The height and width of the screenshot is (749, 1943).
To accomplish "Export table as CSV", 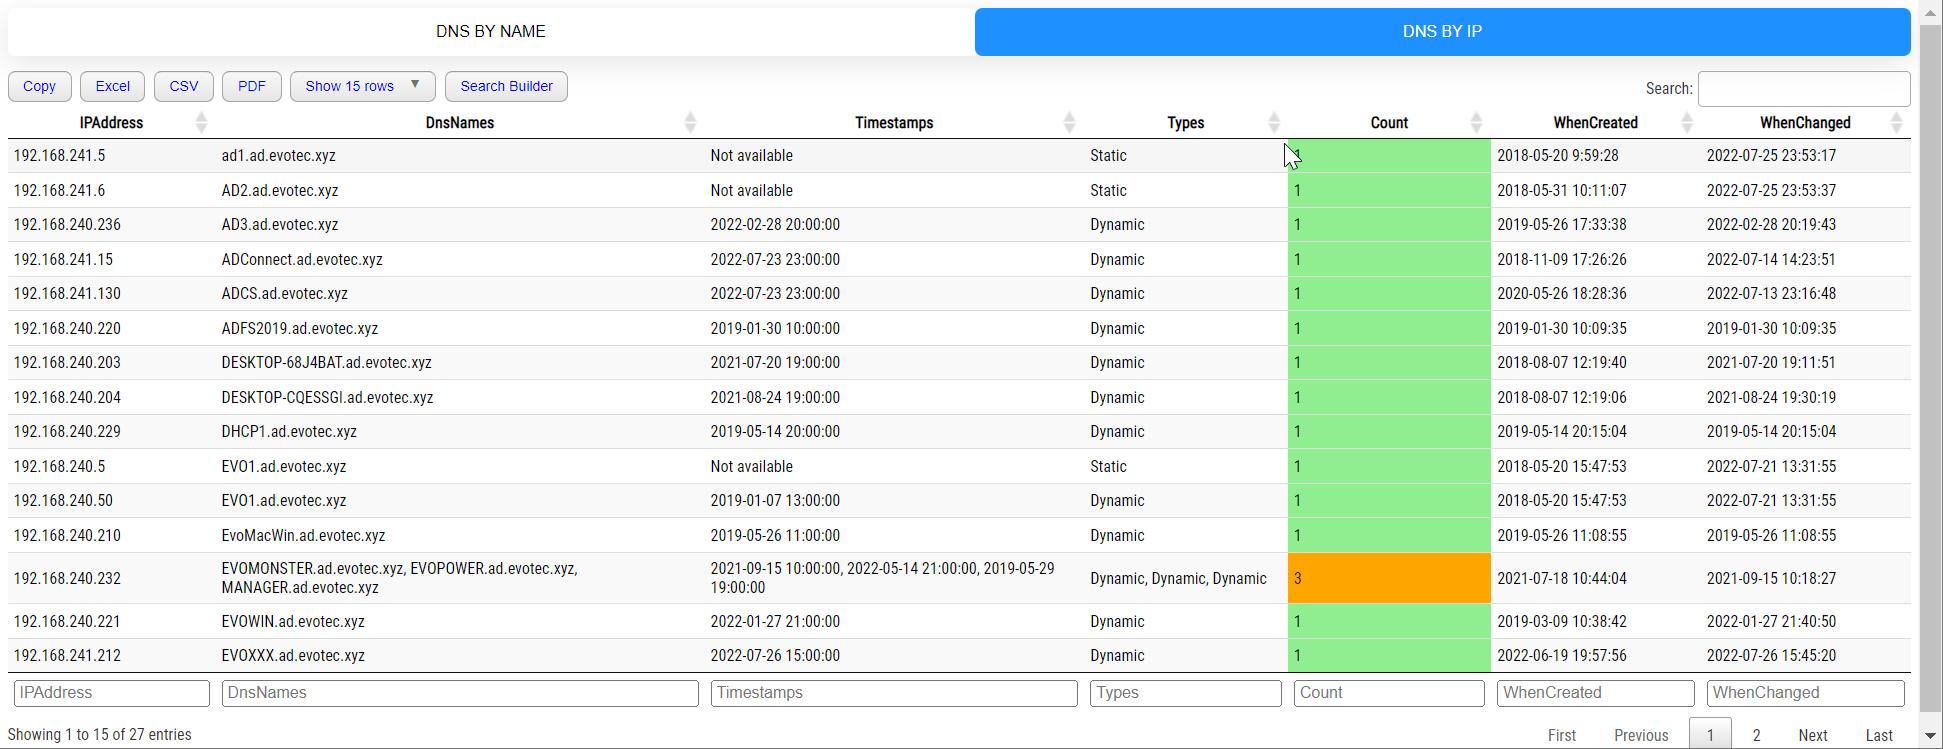I will click(x=183, y=87).
